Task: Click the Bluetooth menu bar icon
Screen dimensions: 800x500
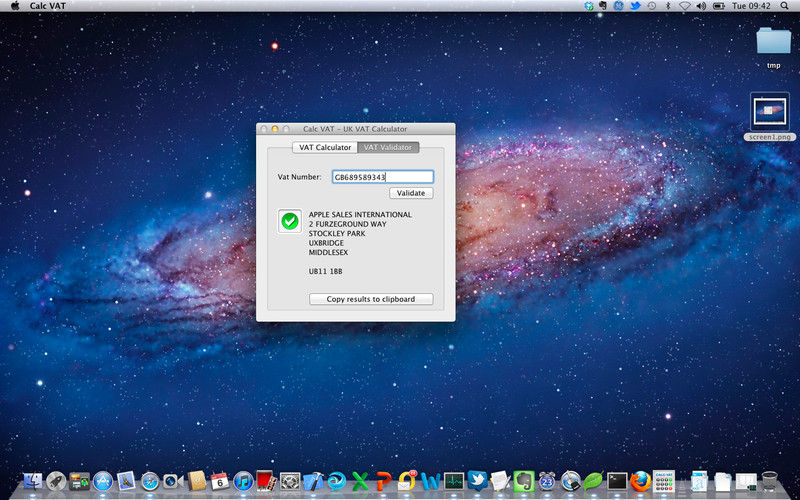Action: coord(668,6)
